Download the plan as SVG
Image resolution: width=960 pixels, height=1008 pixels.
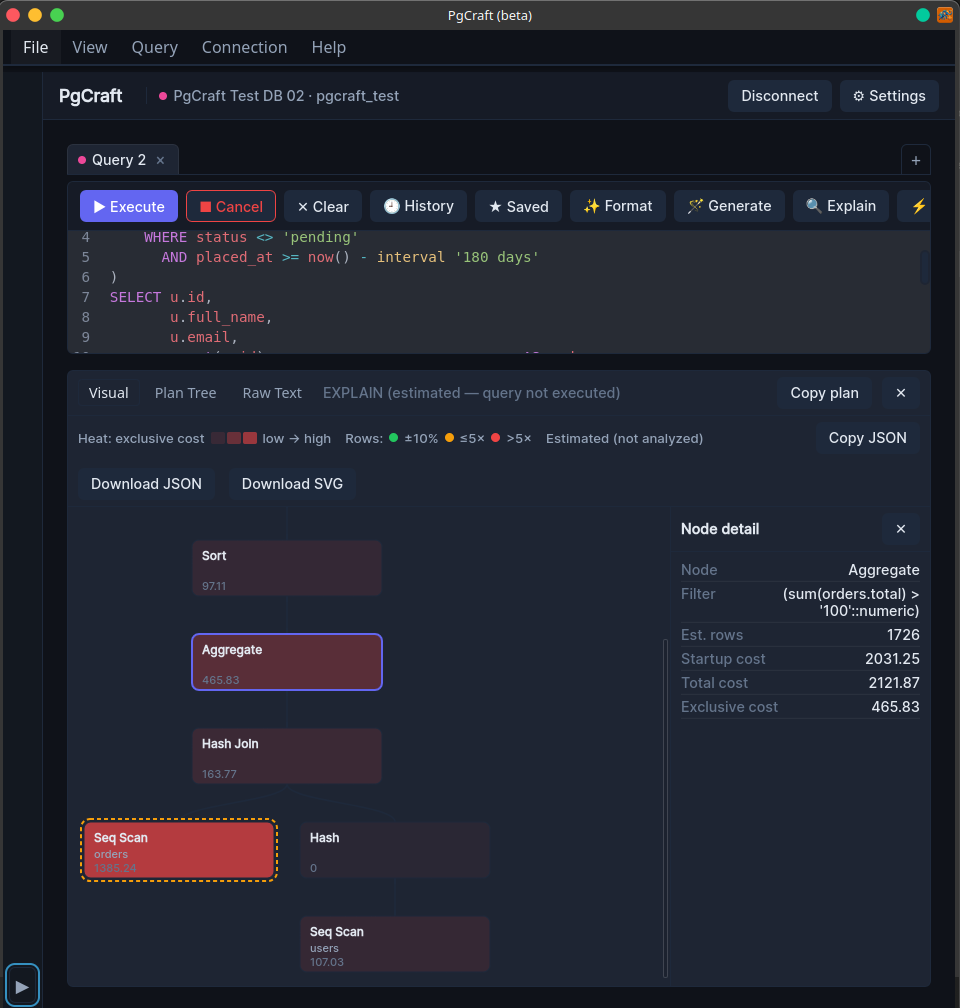[292, 483]
